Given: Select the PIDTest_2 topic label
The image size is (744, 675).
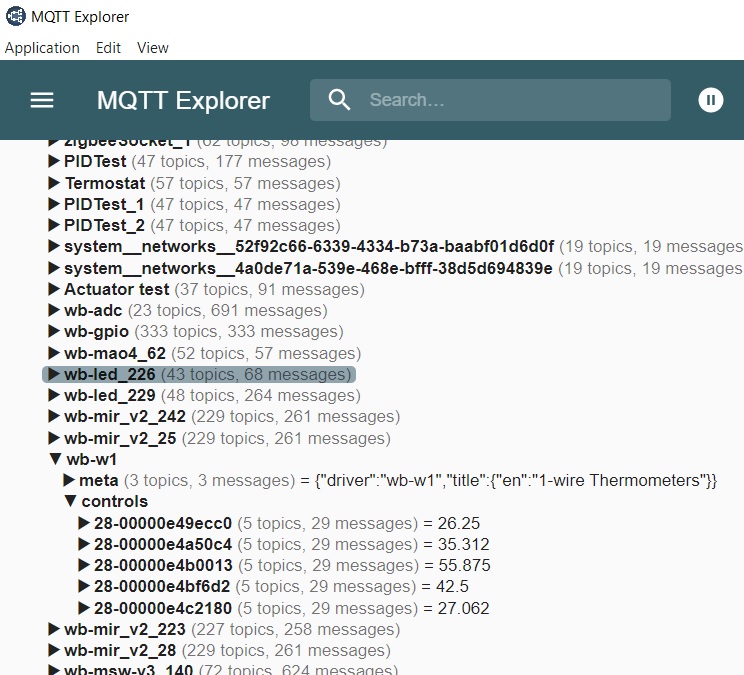Looking at the screenshot, I should pyautogui.click(x=104, y=225).
